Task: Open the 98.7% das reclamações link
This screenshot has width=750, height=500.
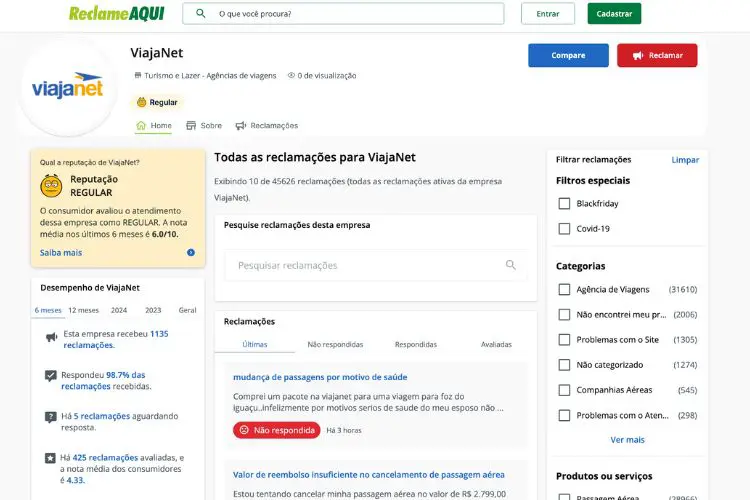Action: click(103, 380)
